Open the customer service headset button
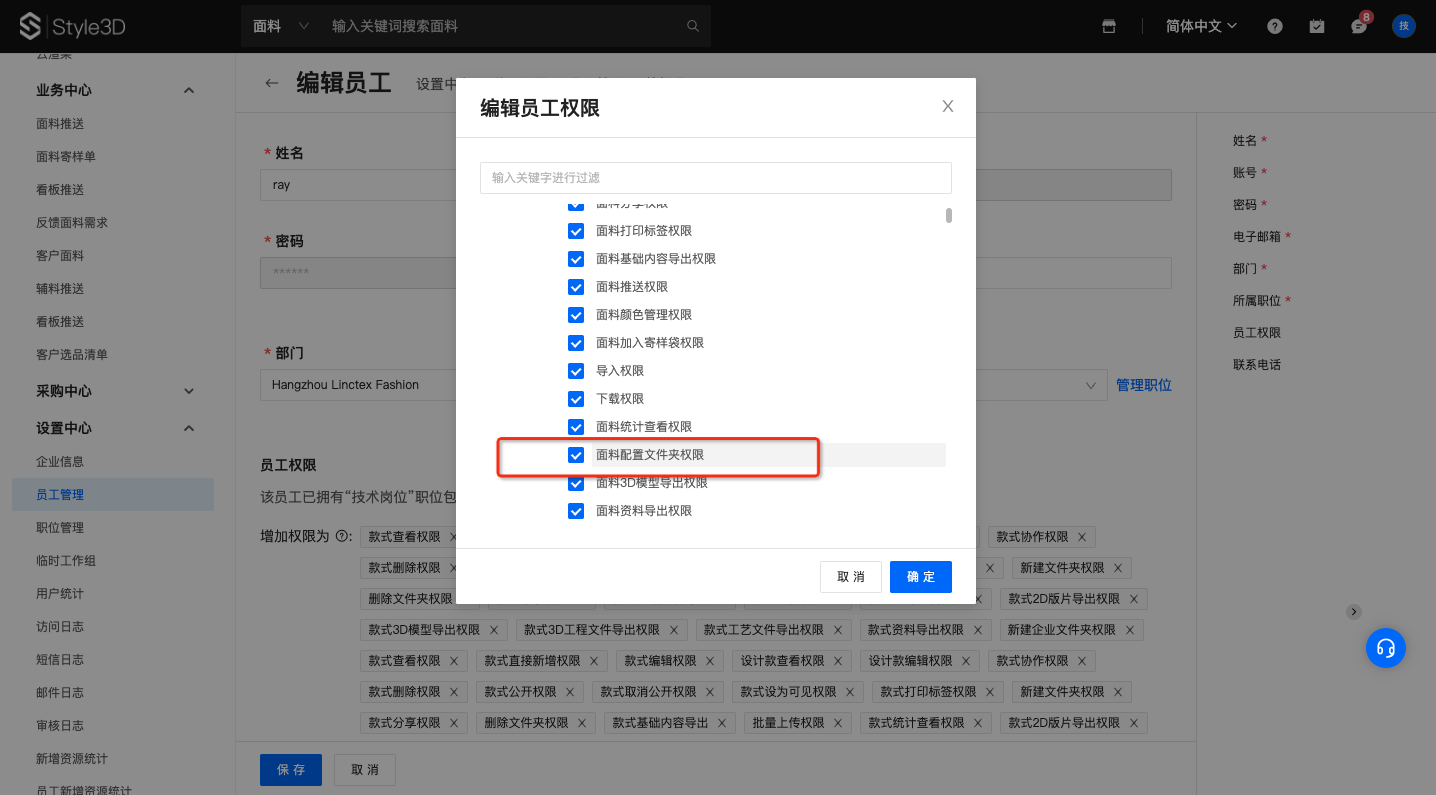The image size is (1436, 795). [x=1386, y=648]
